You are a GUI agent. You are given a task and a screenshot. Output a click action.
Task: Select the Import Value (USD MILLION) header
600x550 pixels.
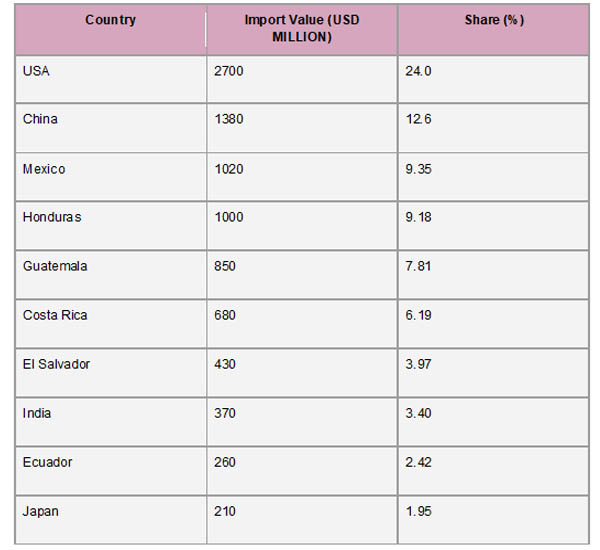pos(302,30)
